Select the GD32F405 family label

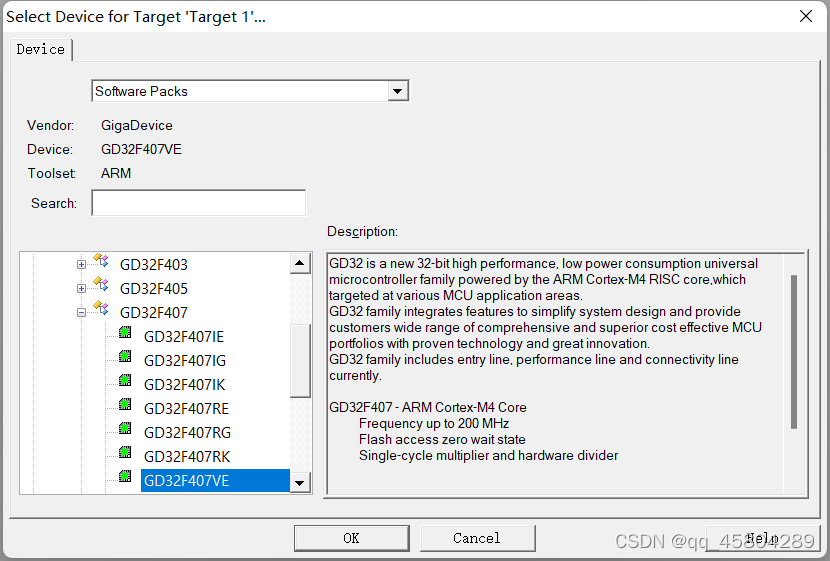154,288
